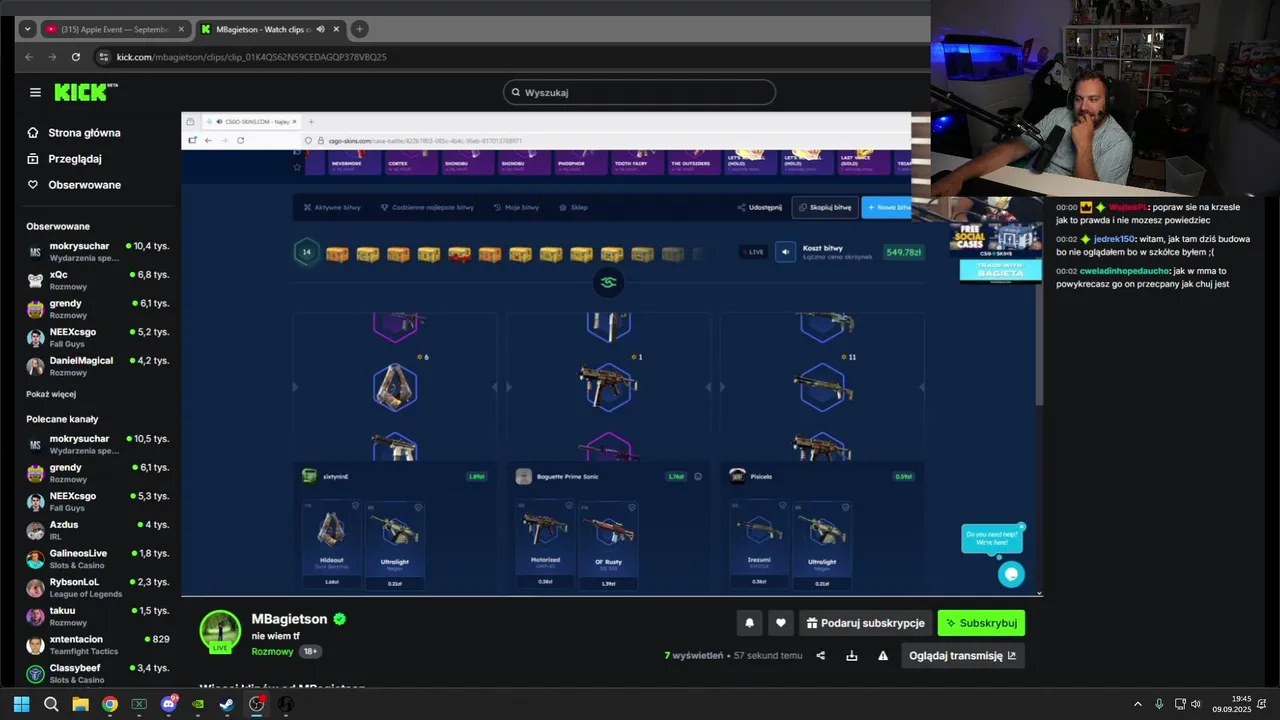Open the GalineosLive recommended channel
The height and width of the screenshot is (720, 1280).
pyautogui.click(x=97, y=558)
